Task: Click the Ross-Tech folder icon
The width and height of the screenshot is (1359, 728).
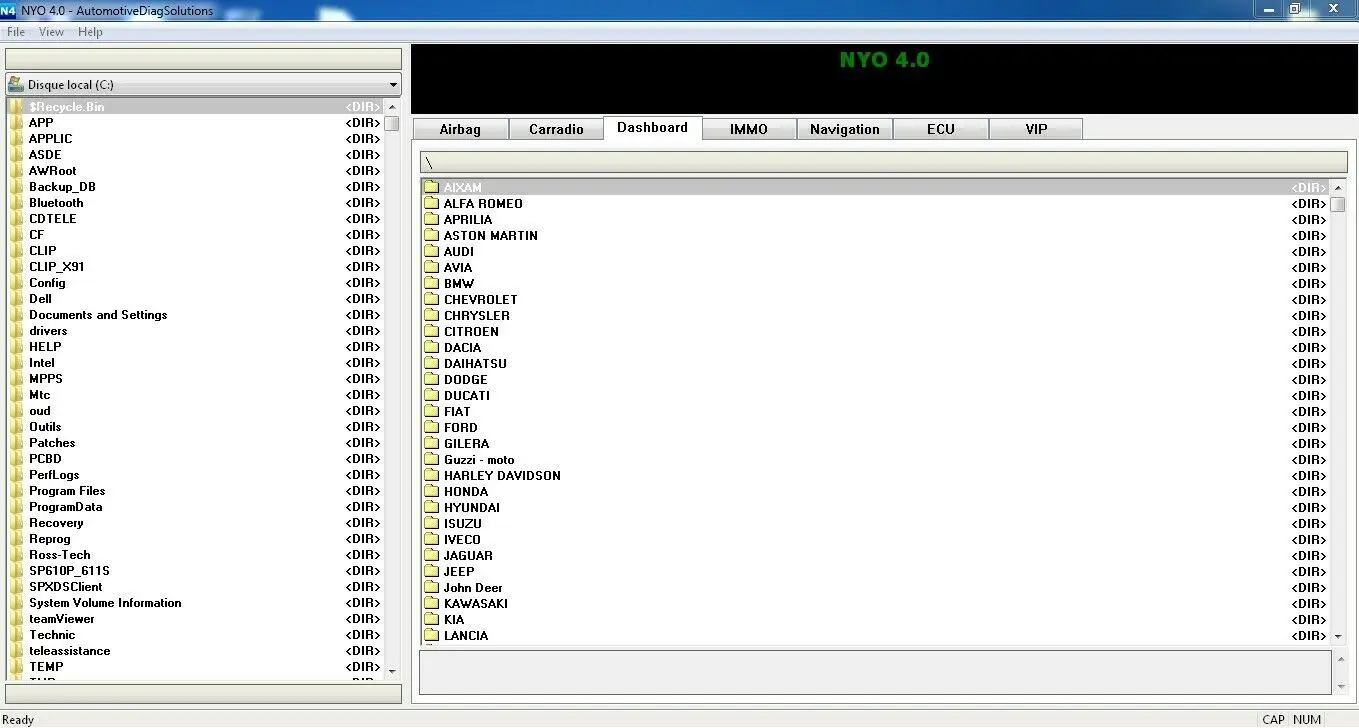Action: pos(16,555)
